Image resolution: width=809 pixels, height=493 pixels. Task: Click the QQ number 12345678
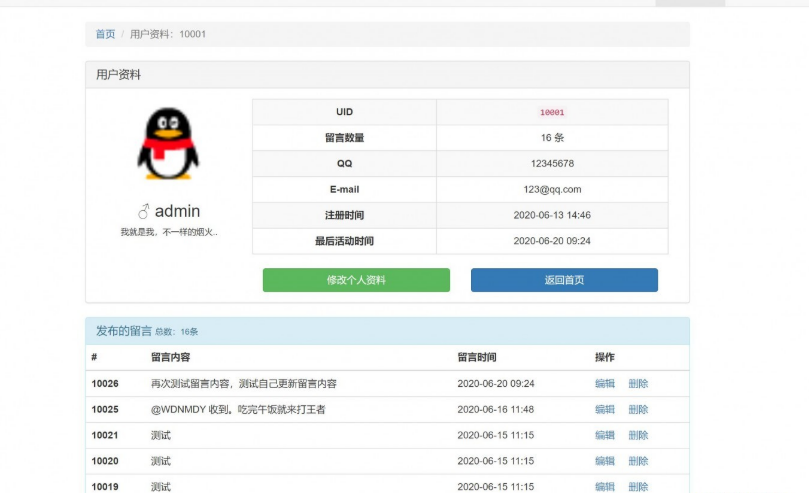(552, 163)
